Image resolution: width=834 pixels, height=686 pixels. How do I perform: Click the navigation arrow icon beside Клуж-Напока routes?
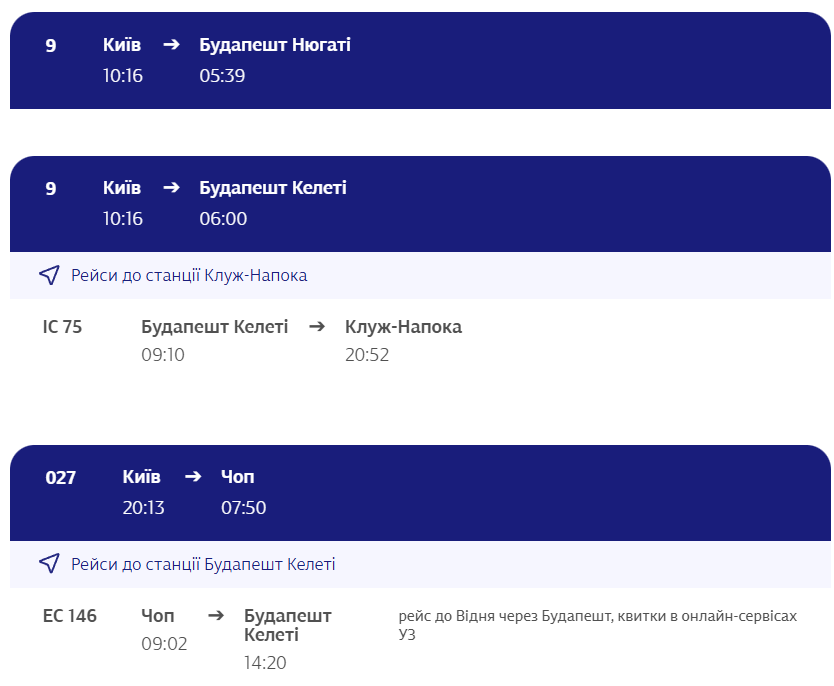click(49, 275)
